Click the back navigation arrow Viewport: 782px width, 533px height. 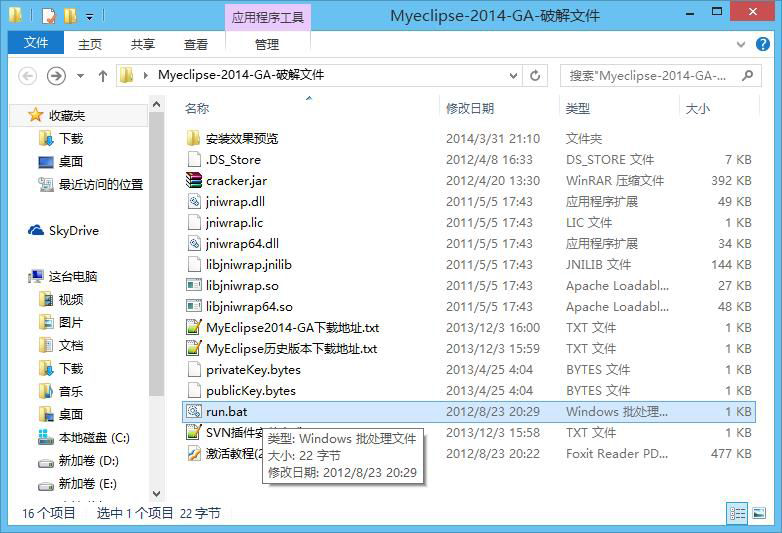click(28, 76)
